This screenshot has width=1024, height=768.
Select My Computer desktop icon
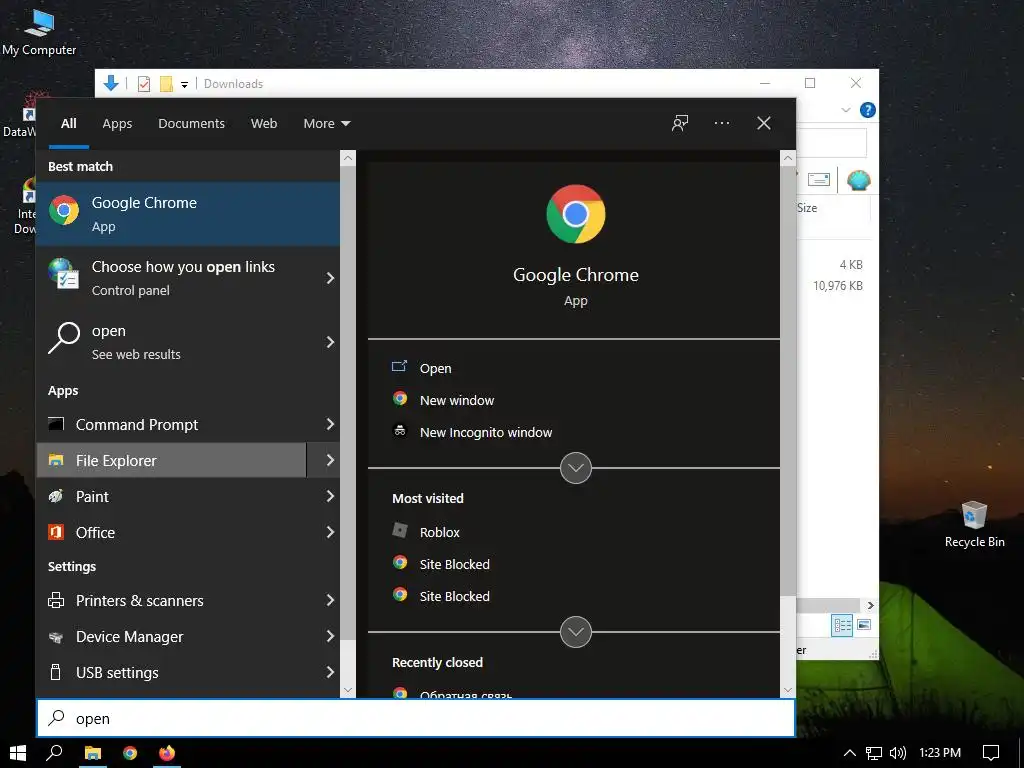point(39,31)
